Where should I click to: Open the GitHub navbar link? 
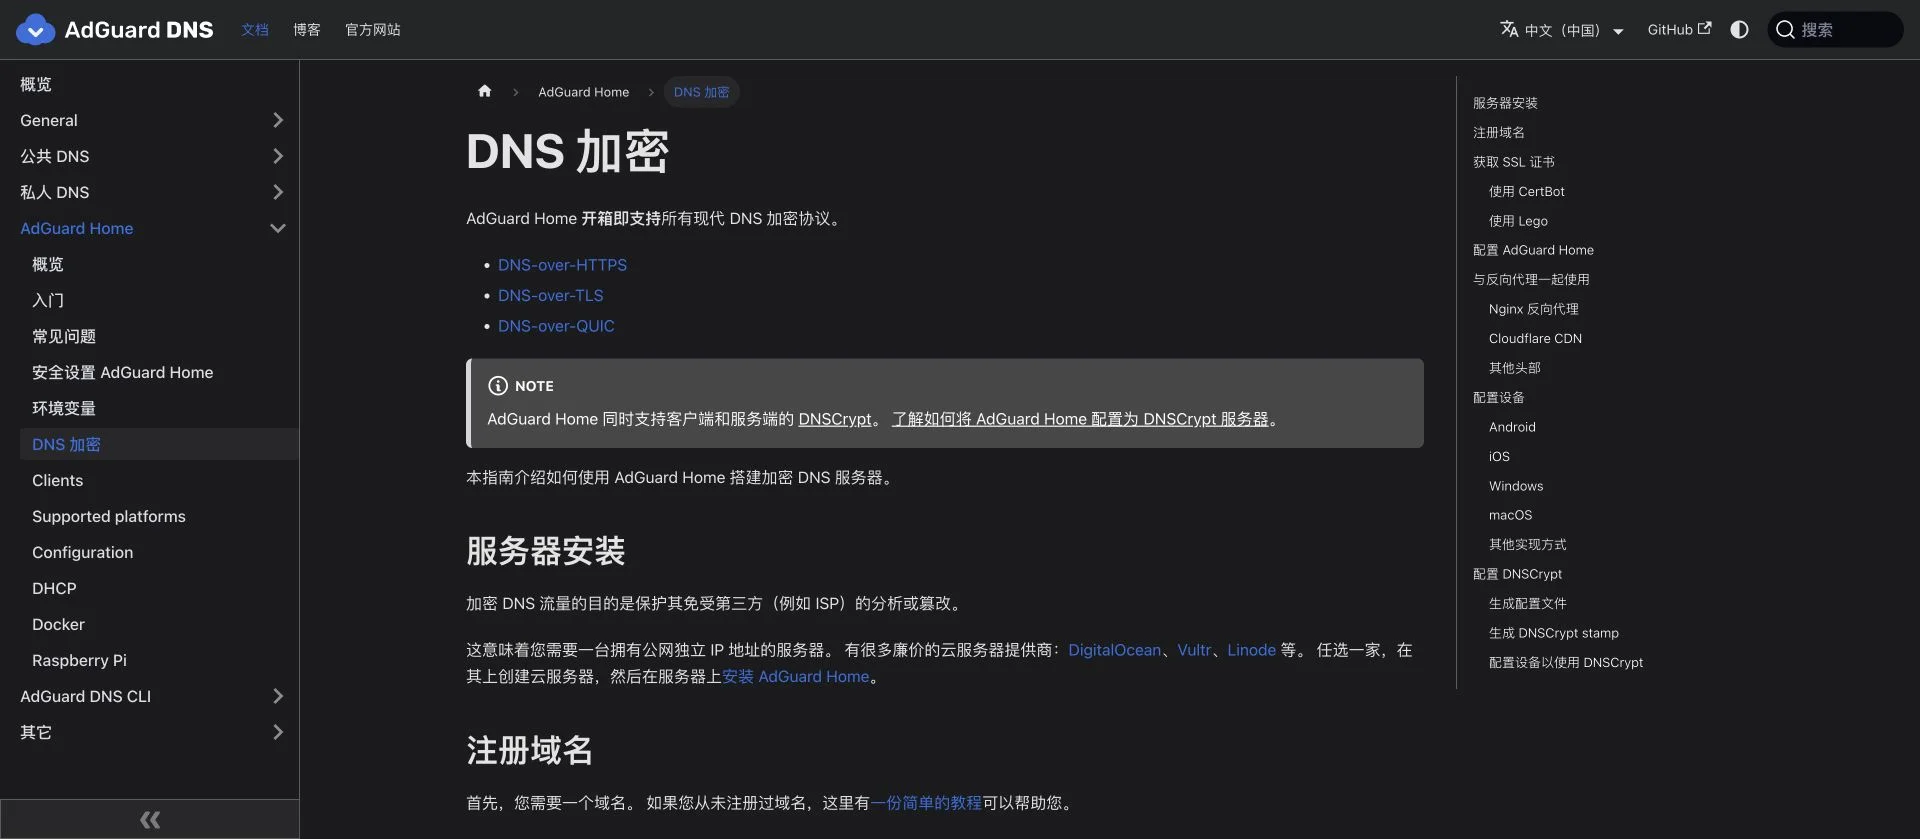pyautogui.click(x=1679, y=30)
